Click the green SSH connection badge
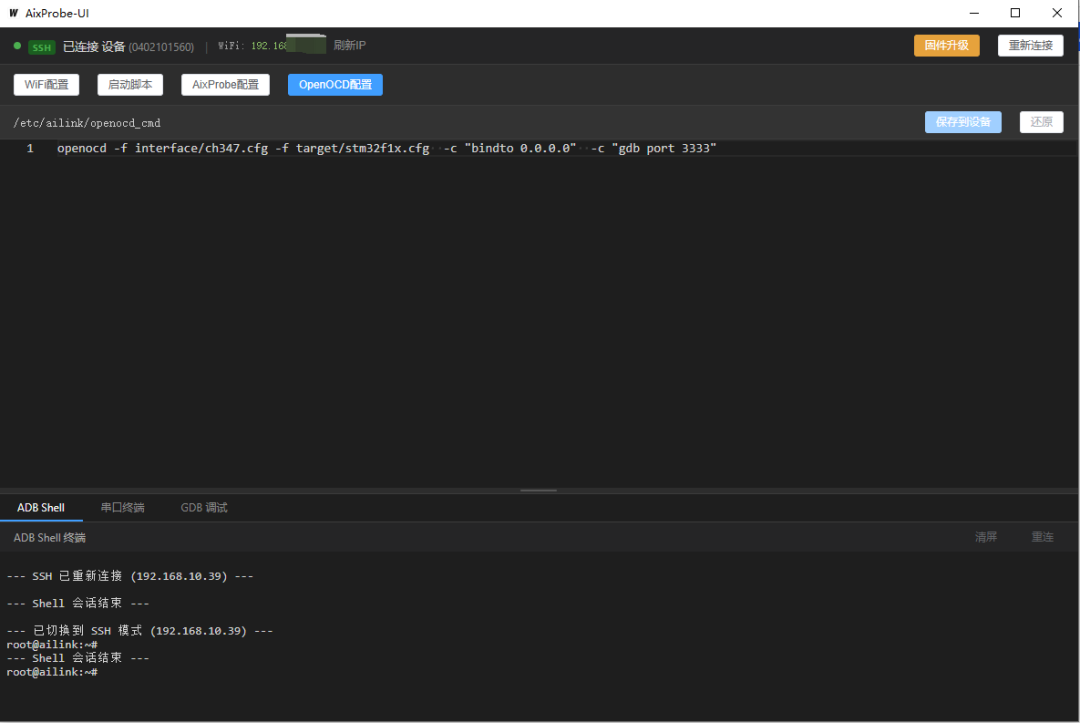The image size is (1080, 723). click(x=41, y=48)
